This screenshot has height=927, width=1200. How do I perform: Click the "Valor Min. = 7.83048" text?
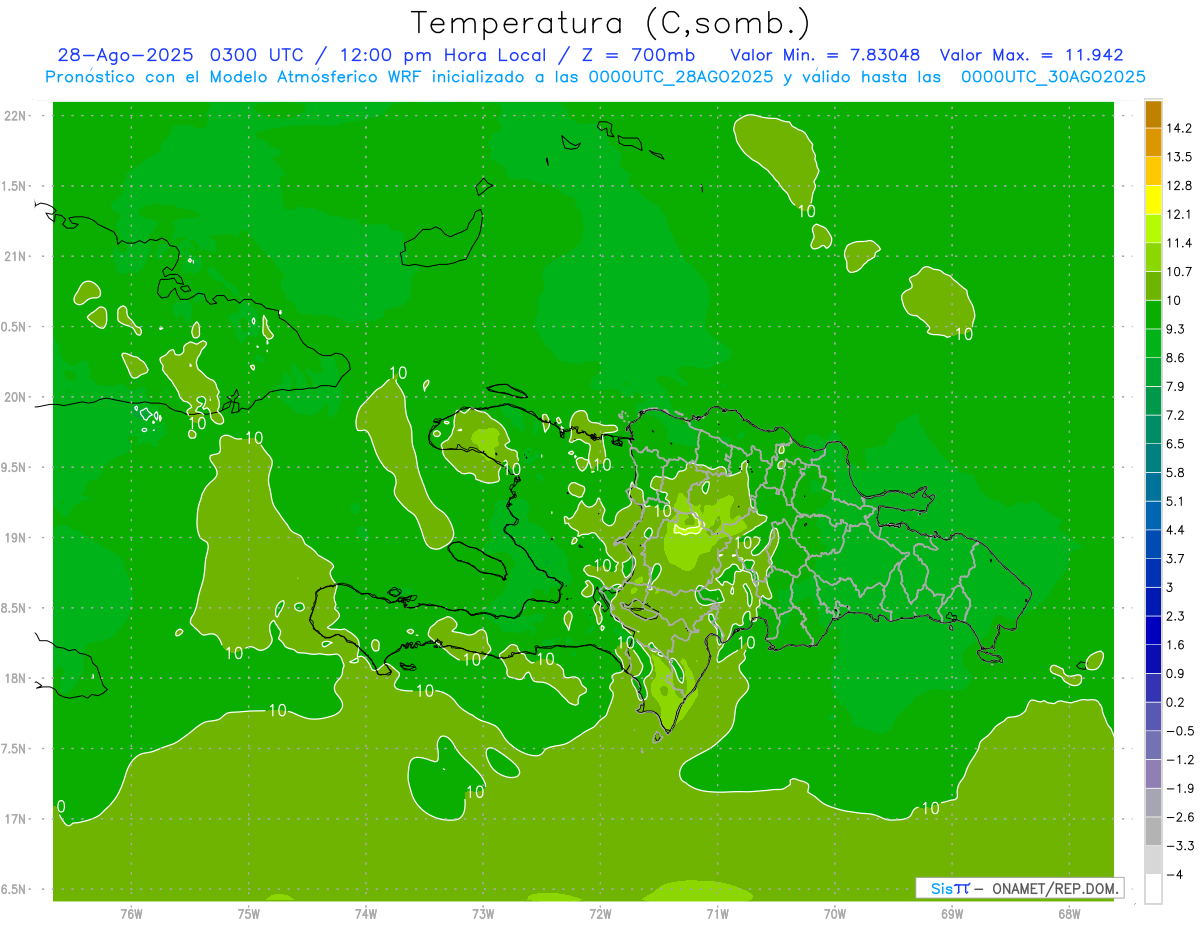825,55
